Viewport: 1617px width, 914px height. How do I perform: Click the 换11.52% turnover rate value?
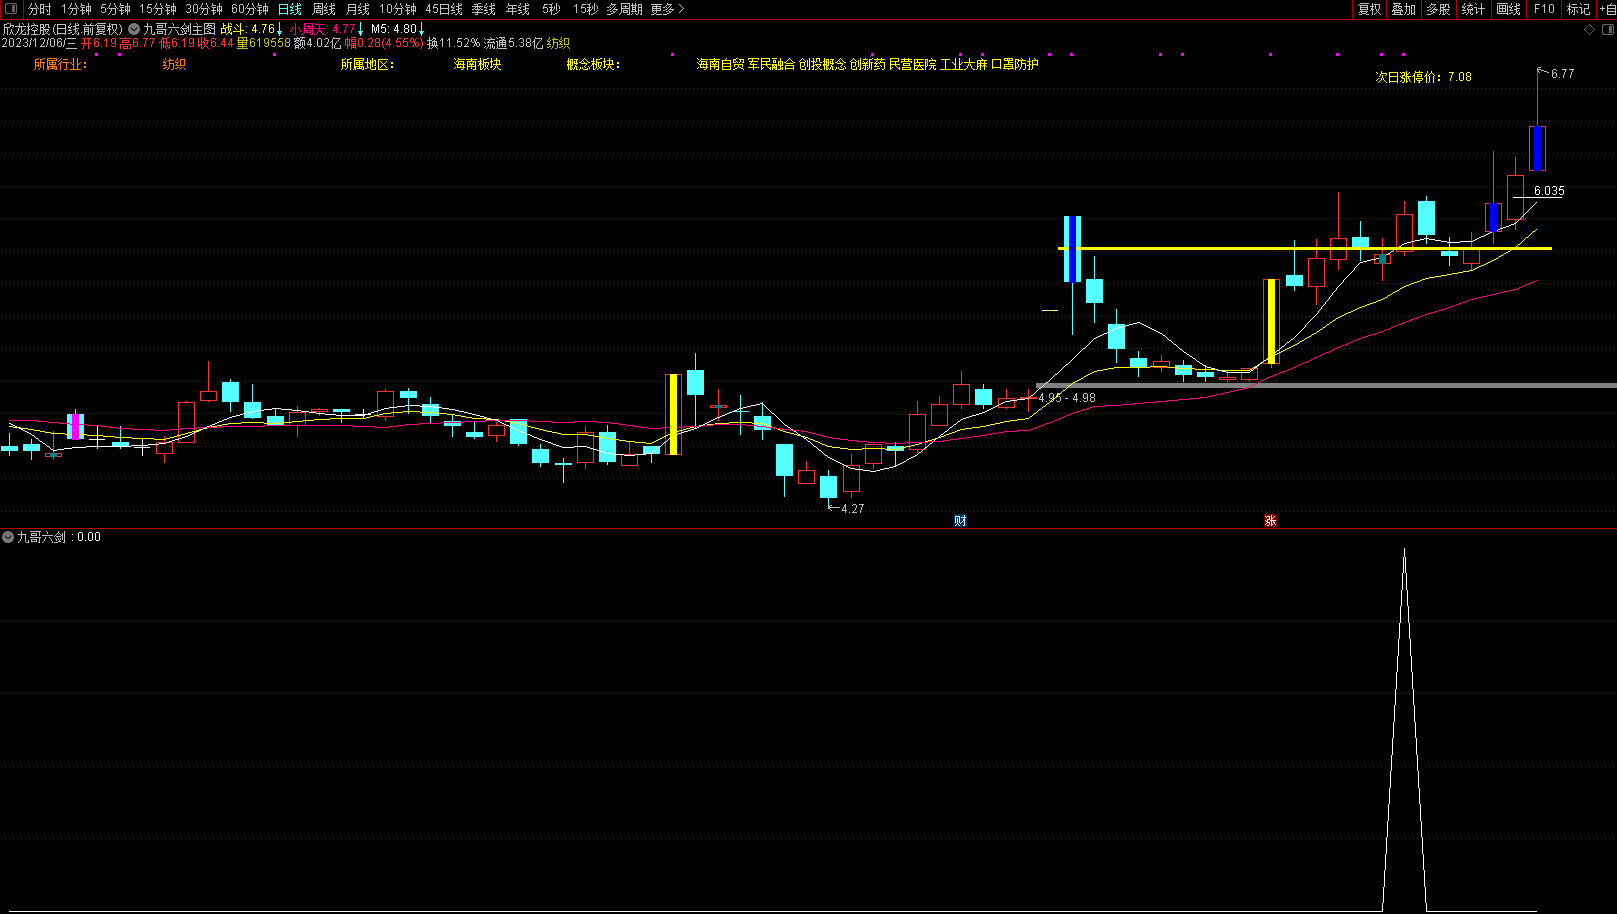(453, 43)
